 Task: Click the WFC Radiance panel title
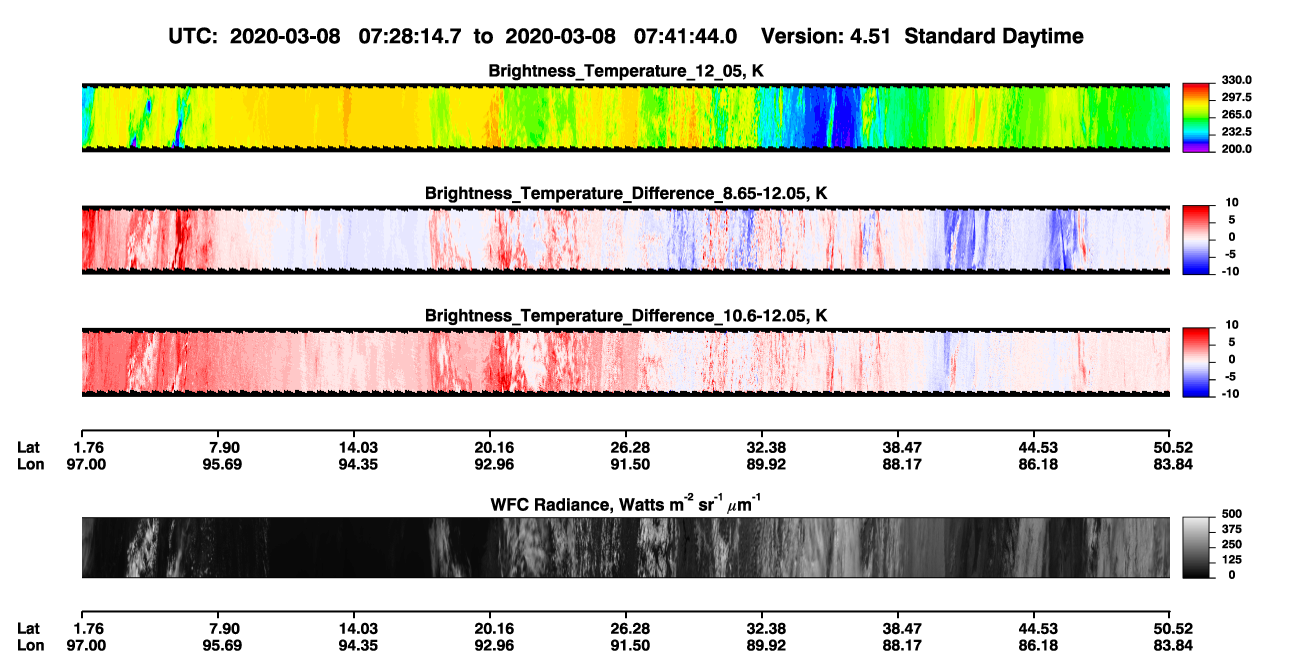click(626, 502)
